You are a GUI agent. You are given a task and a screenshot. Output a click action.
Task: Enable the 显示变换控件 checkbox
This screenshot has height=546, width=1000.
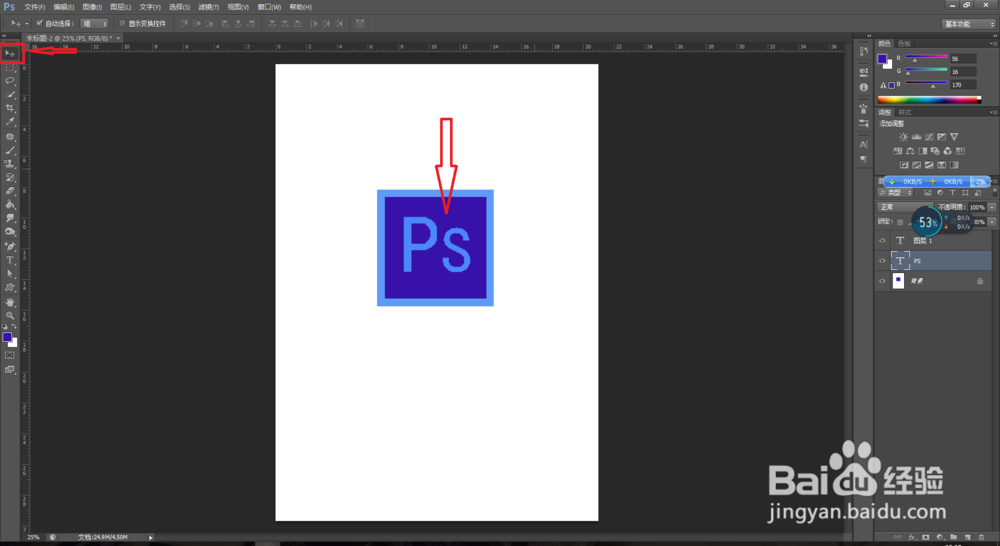click(122, 23)
